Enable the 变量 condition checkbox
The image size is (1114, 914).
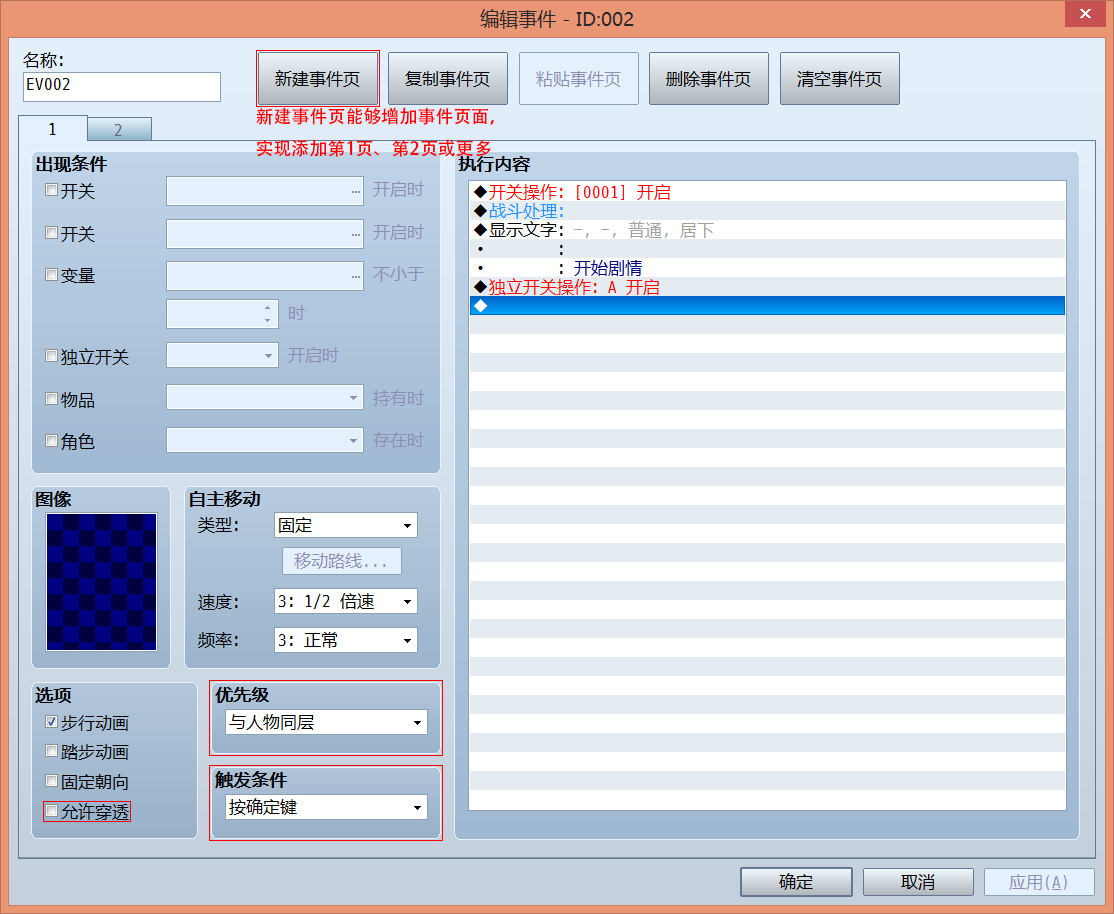coord(51,274)
